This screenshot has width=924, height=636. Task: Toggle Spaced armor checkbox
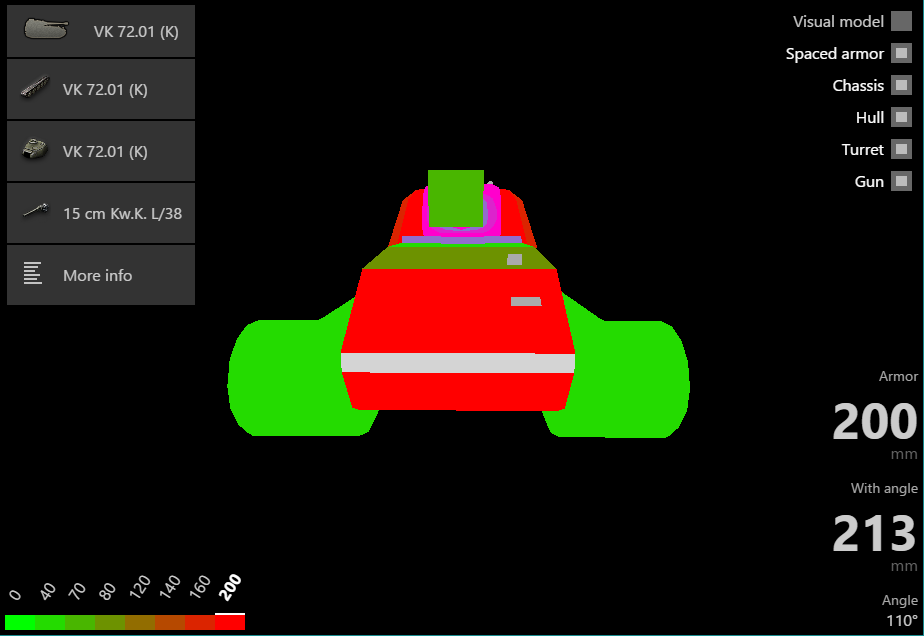click(x=901, y=53)
